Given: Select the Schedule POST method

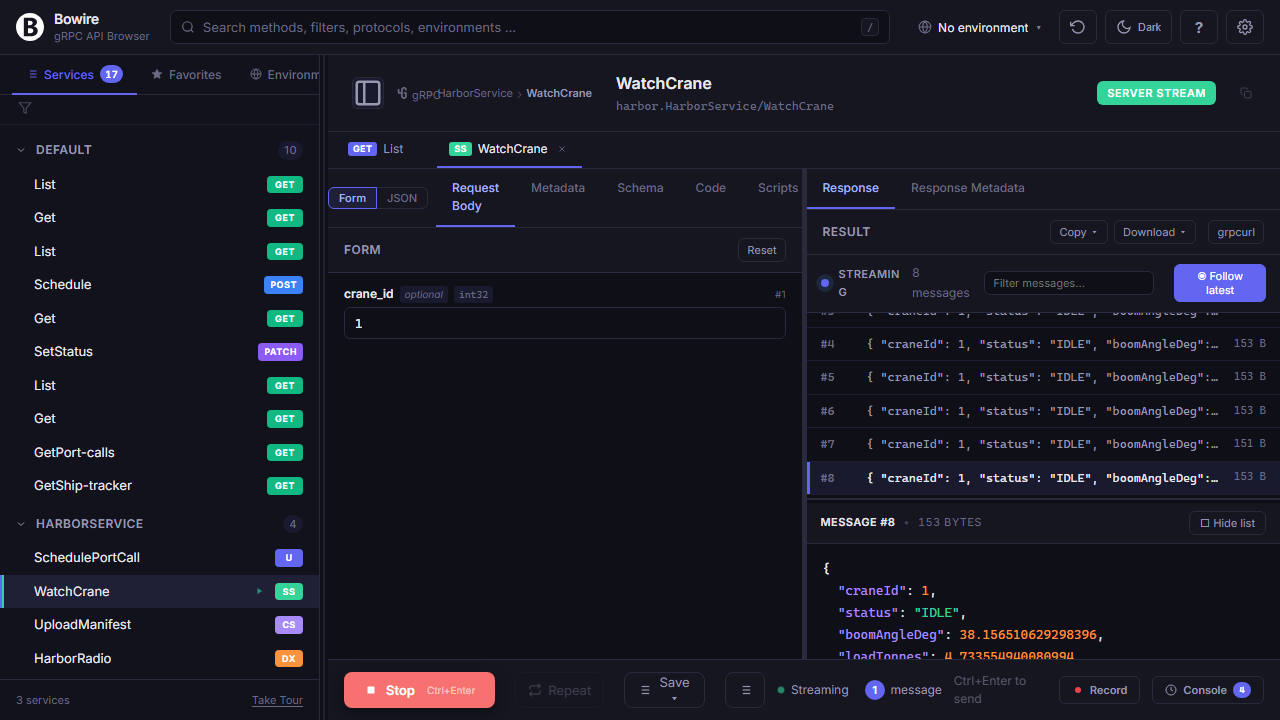Looking at the screenshot, I should point(160,284).
